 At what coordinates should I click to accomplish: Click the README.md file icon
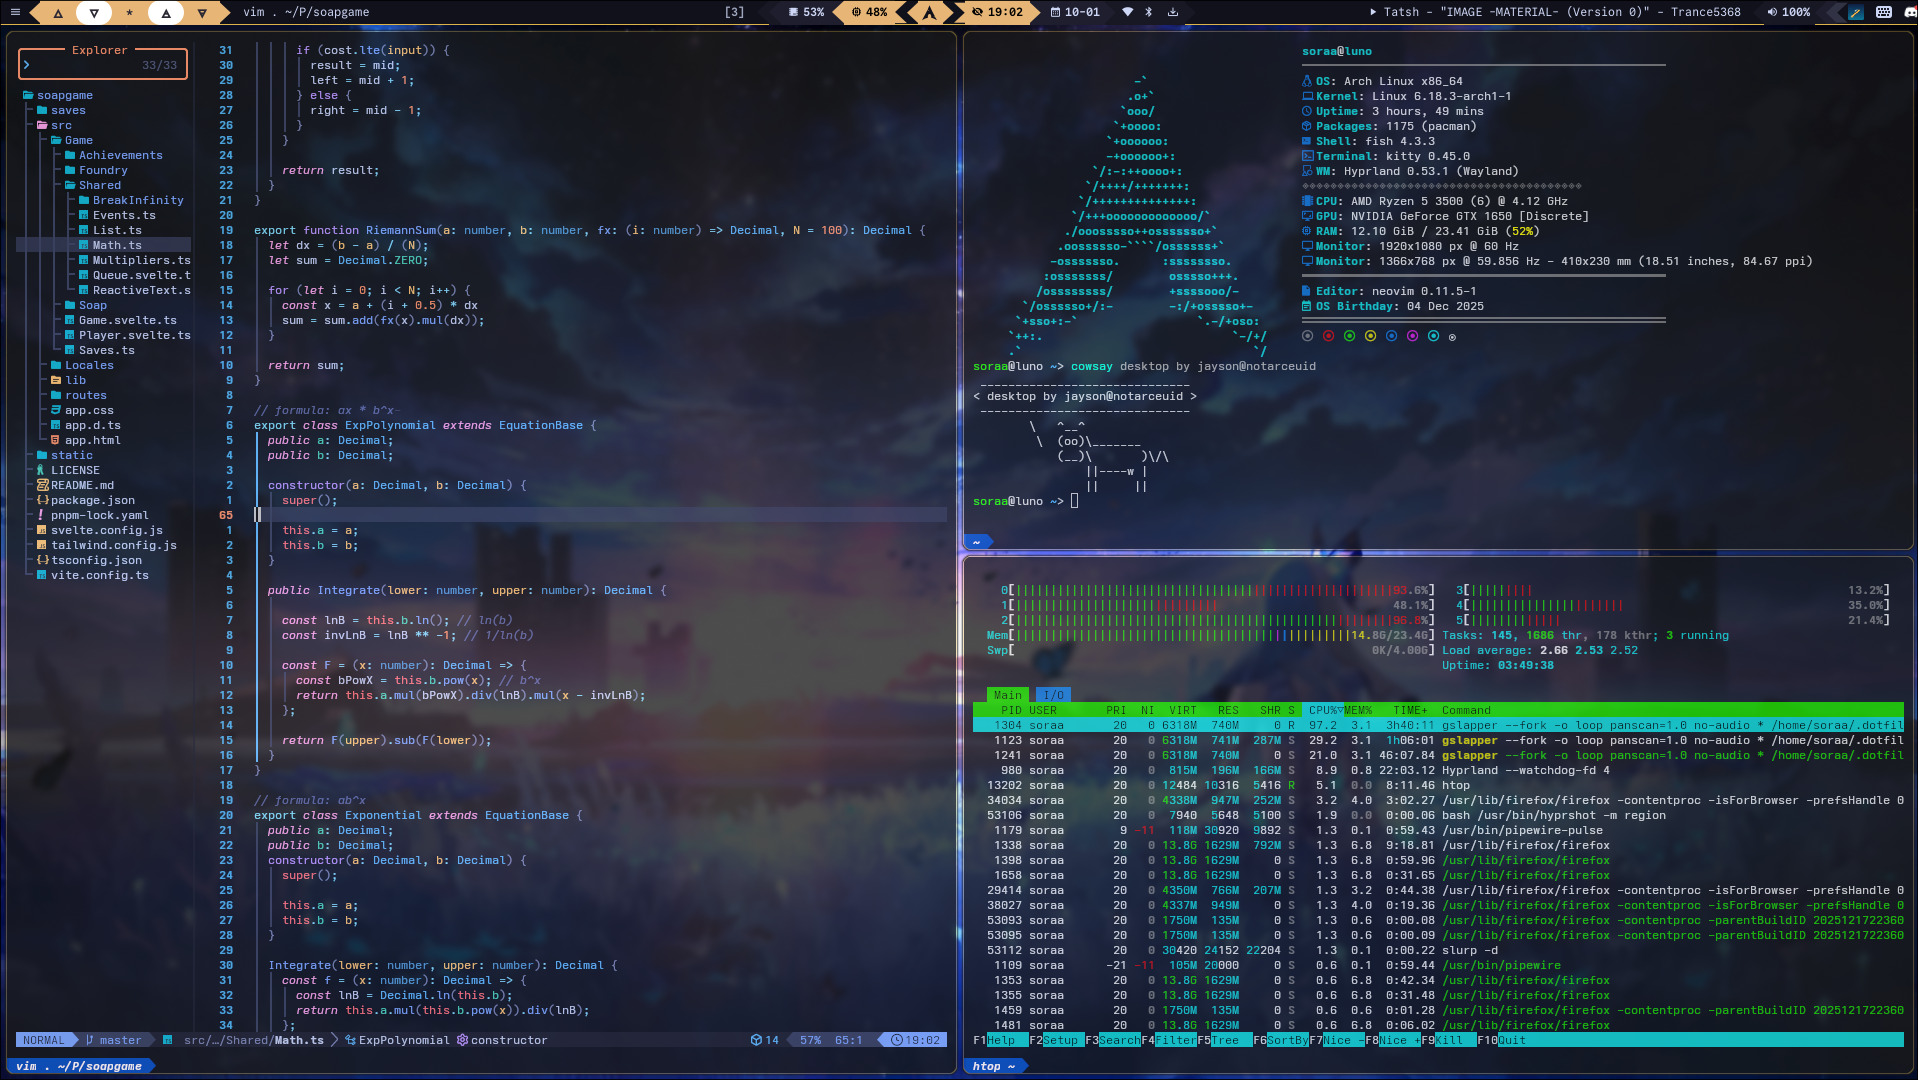(42, 485)
